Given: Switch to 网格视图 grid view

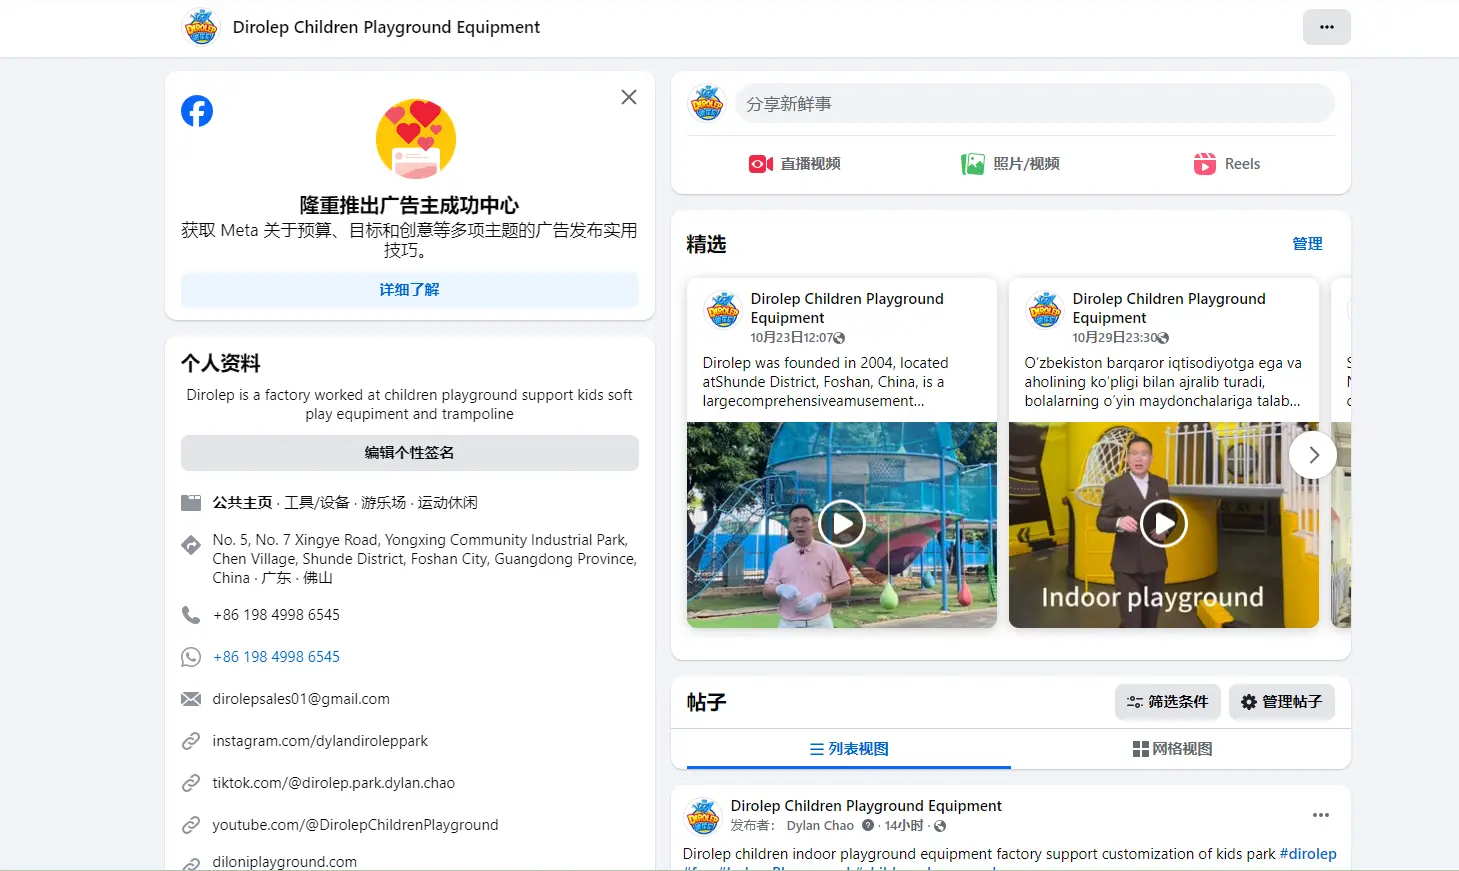Looking at the screenshot, I should (x=1172, y=748).
